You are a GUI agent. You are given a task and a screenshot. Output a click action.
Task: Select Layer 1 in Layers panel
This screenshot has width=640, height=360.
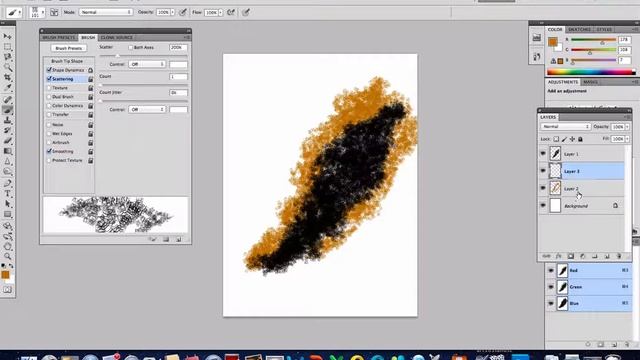(x=582, y=154)
